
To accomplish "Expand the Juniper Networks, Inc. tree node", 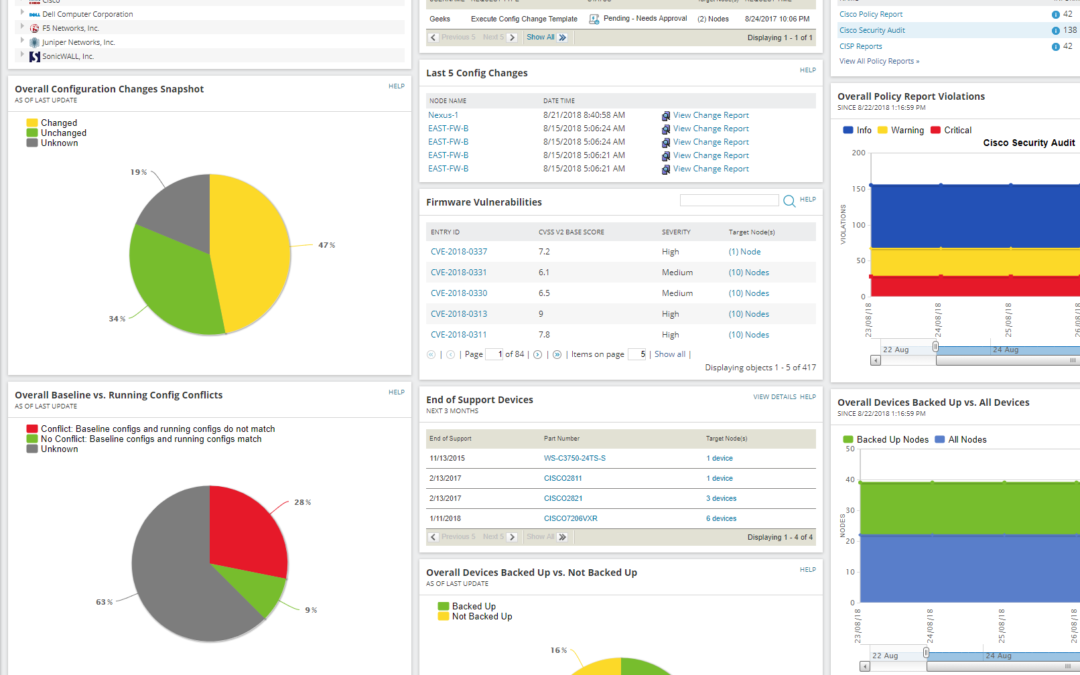I will coord(22,41).
